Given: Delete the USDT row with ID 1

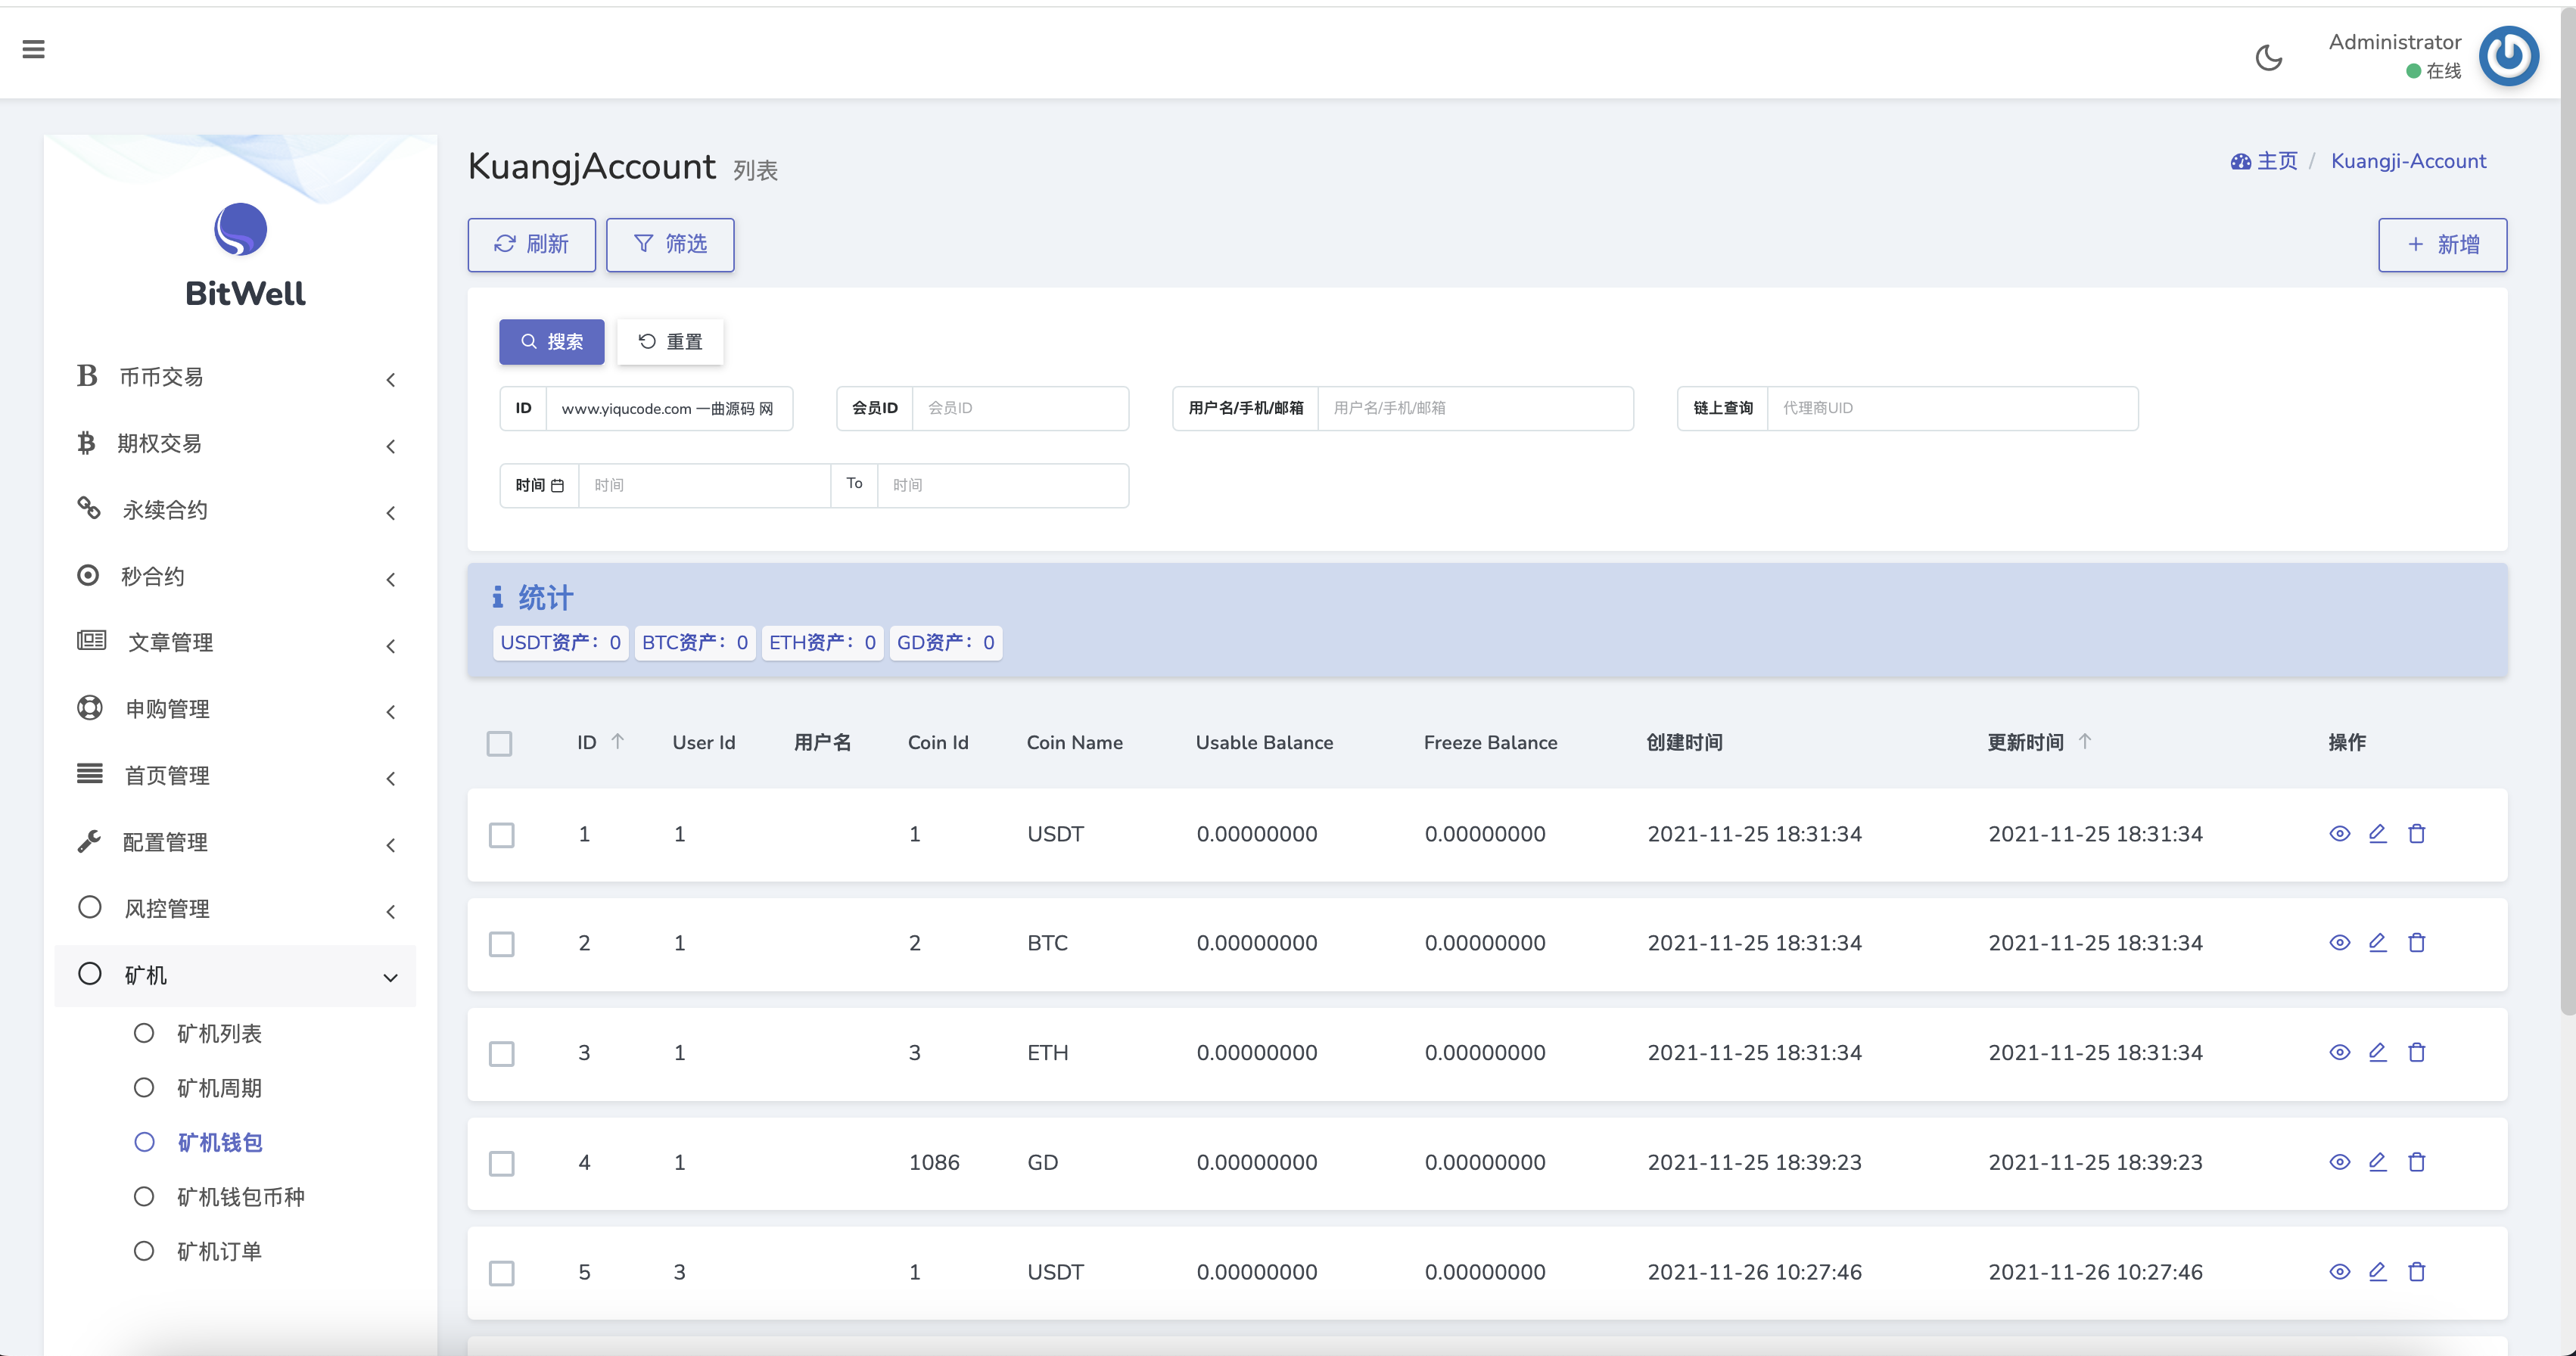Looking at the screenshot, I should pos(2416,833).
